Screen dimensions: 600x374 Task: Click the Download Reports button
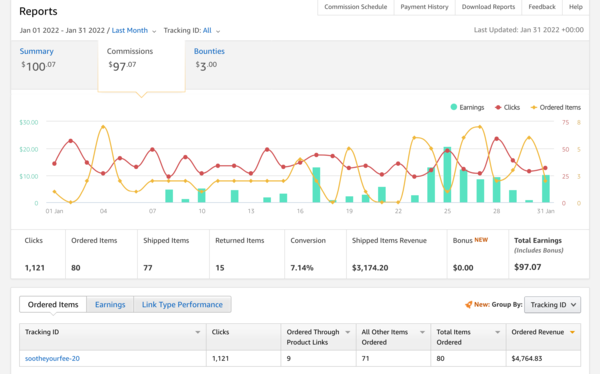pyautogui.click(x=488, y=7)
